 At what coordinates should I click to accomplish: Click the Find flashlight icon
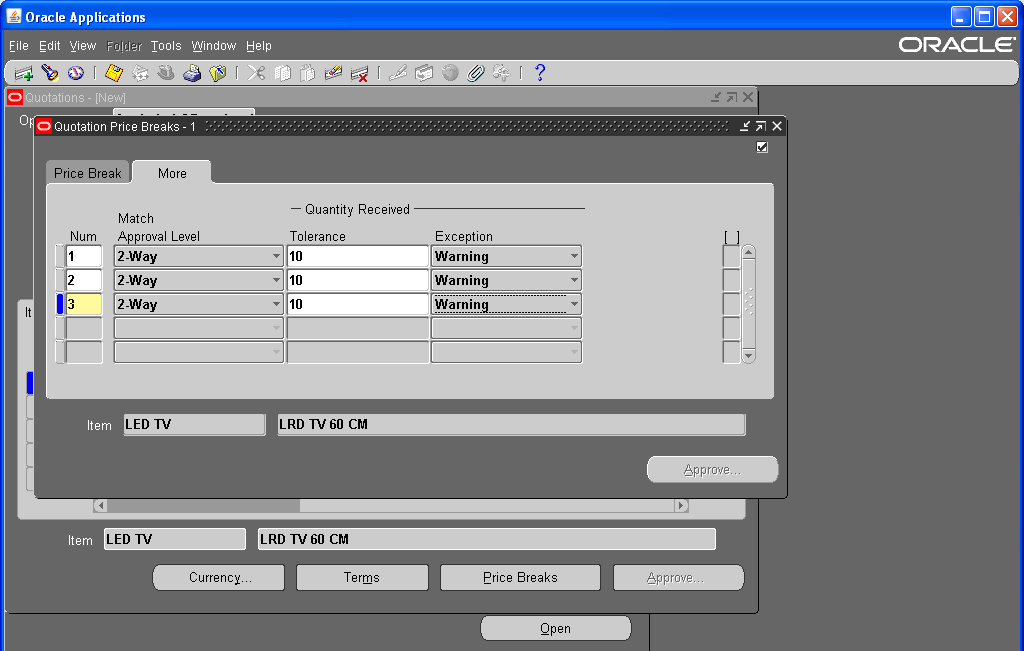(x=50, y=73)
